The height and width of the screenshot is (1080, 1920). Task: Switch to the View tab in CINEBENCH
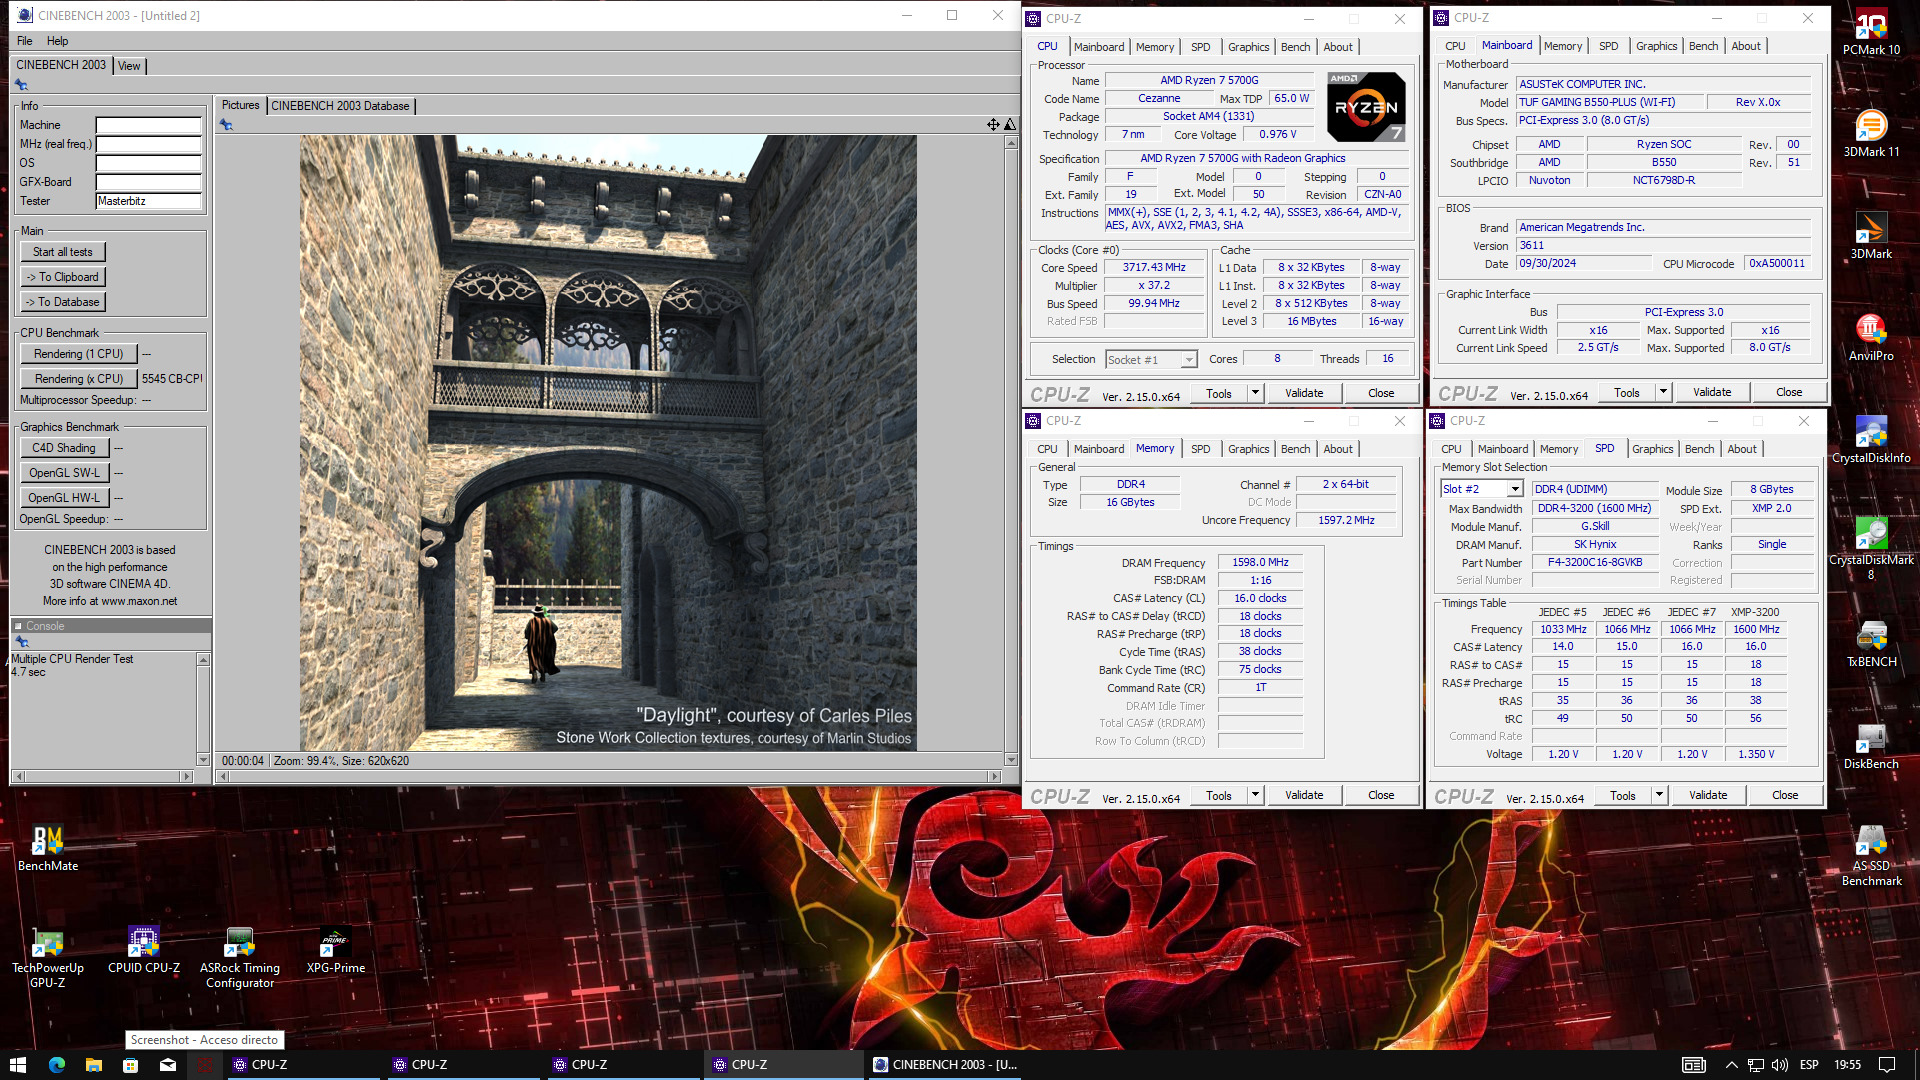pyautogui.click(x=129, y=66)
